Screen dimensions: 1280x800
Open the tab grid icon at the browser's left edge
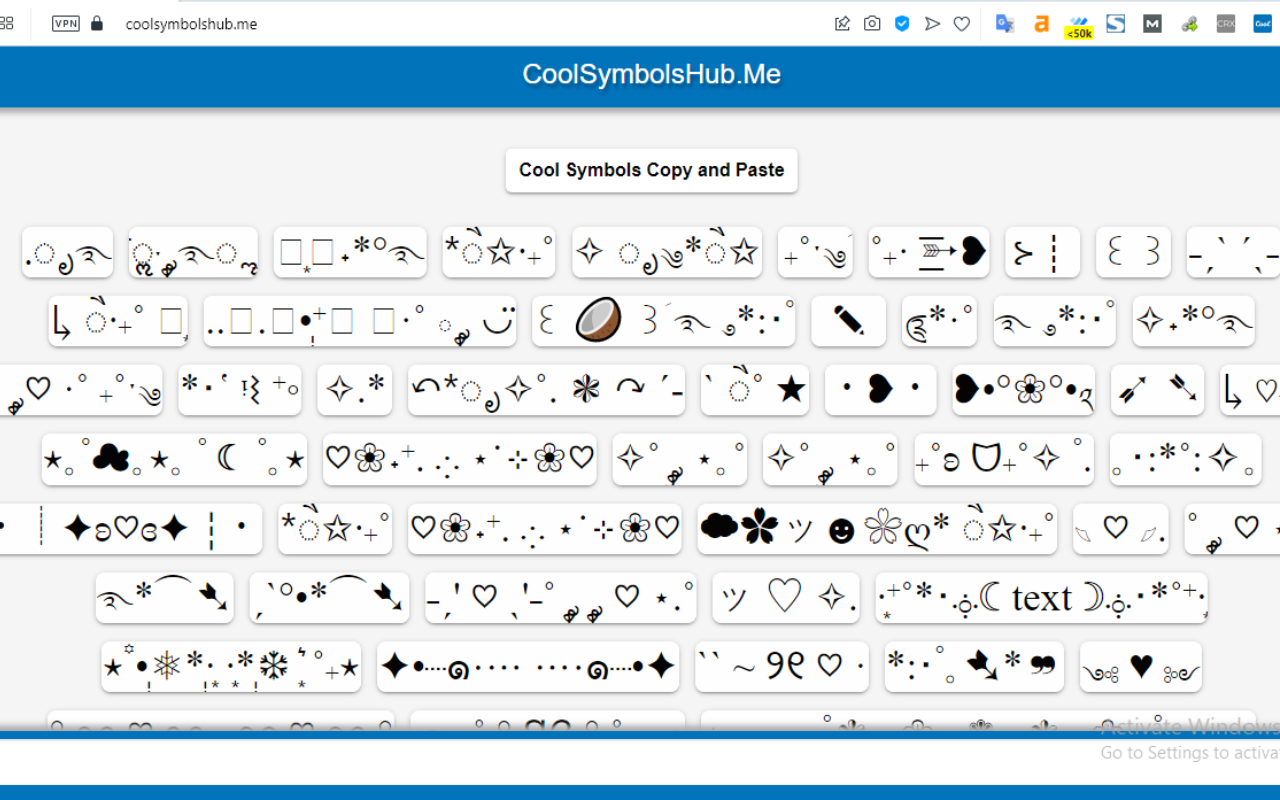click(6, 22)
